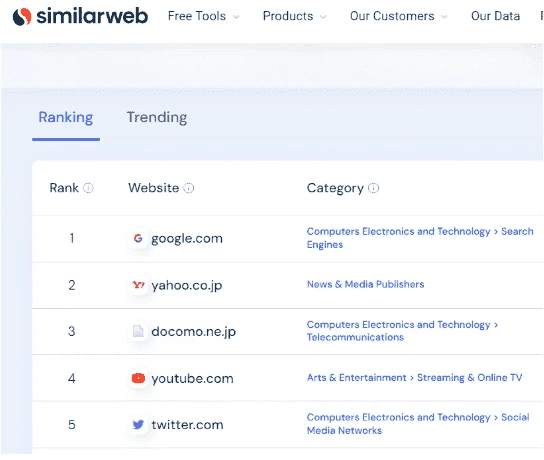The image size is (544, 460).
Task: Expand the Products dropdown menu
Action: (x=295, y=16)
